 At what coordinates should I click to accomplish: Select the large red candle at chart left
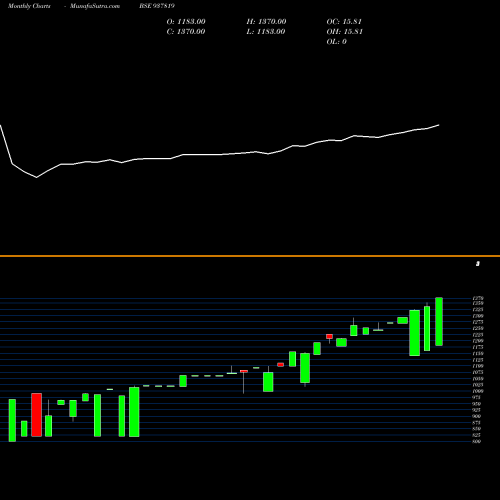coord(37,415)
